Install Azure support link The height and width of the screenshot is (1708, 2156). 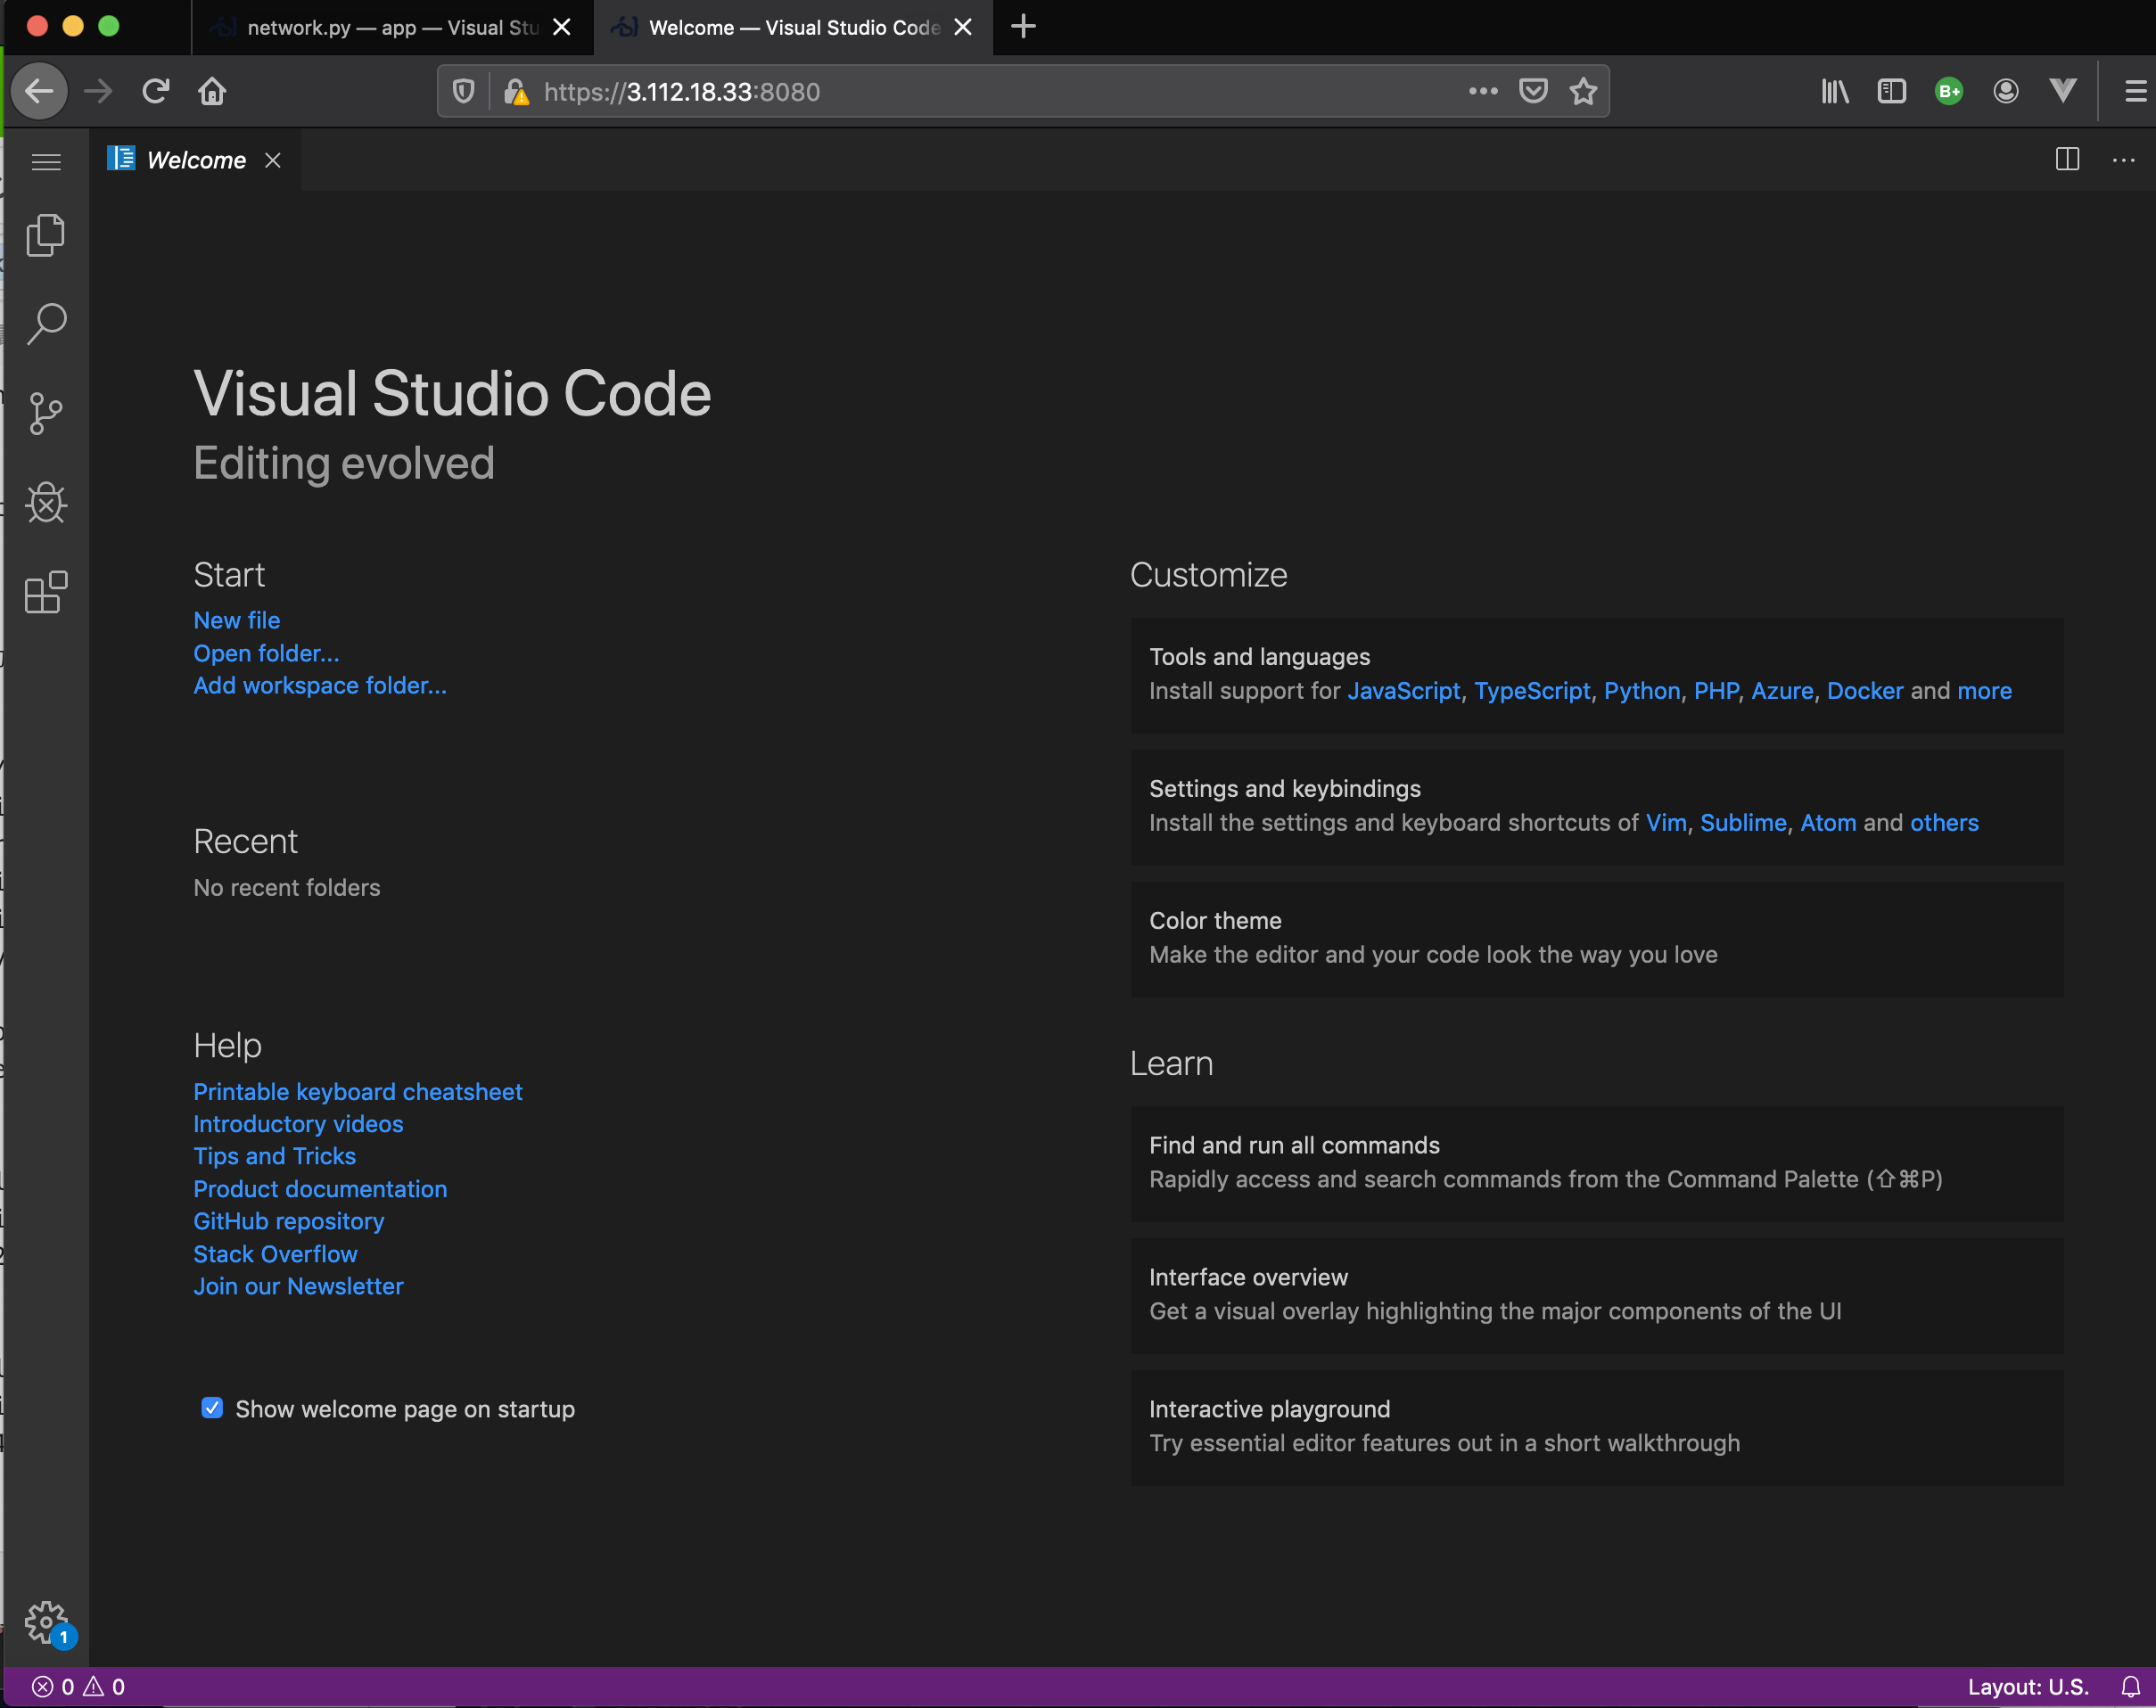pyautogui.click(x=1782, y=691)
